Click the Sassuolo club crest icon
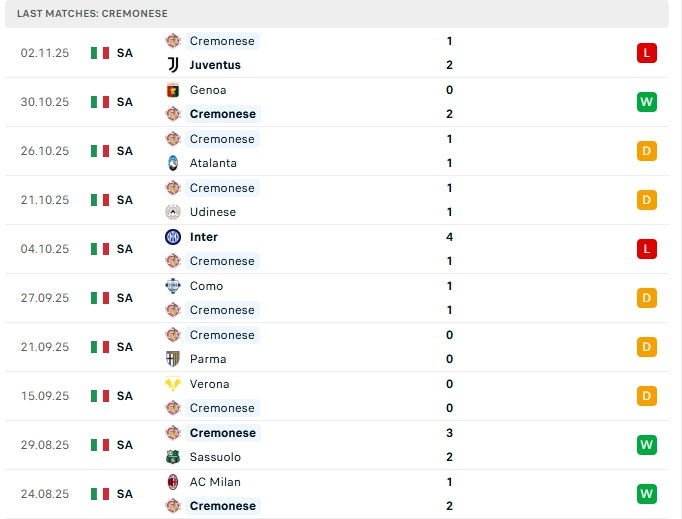Image resolution: width=682 pixels, height=519 pixels. pos(173,457)
